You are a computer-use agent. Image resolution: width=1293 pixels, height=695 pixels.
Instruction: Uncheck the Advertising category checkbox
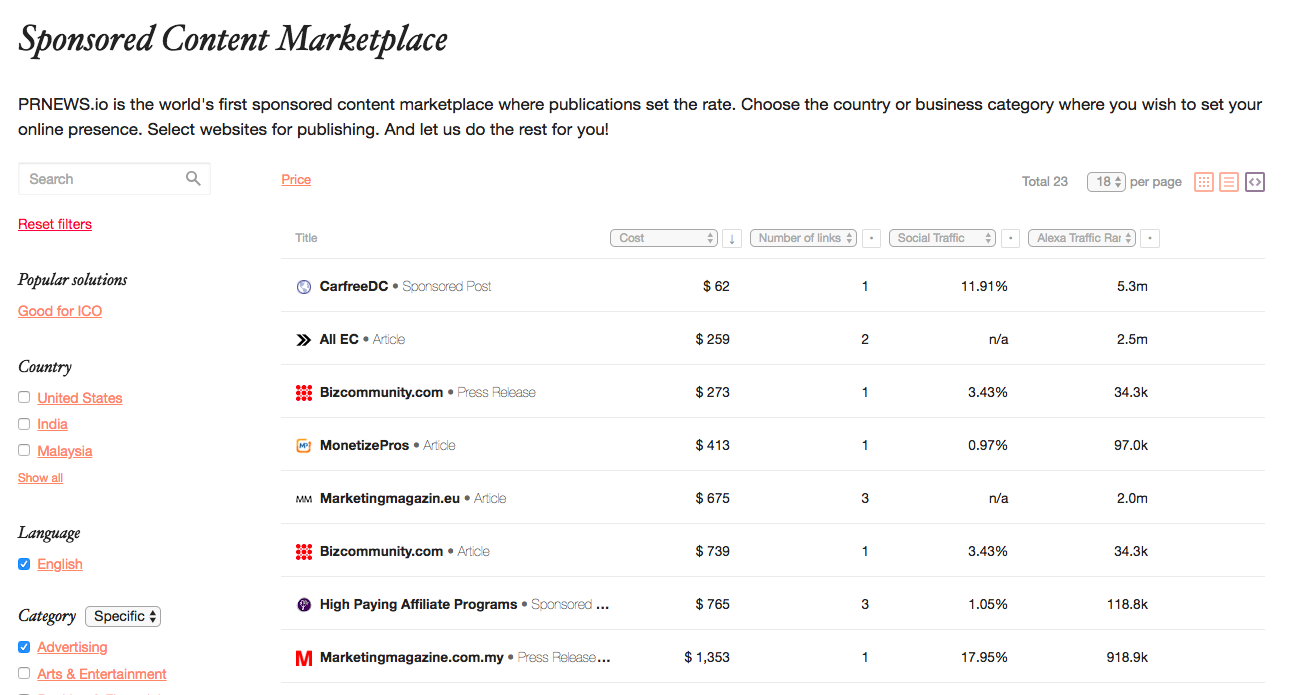[24, 647]
